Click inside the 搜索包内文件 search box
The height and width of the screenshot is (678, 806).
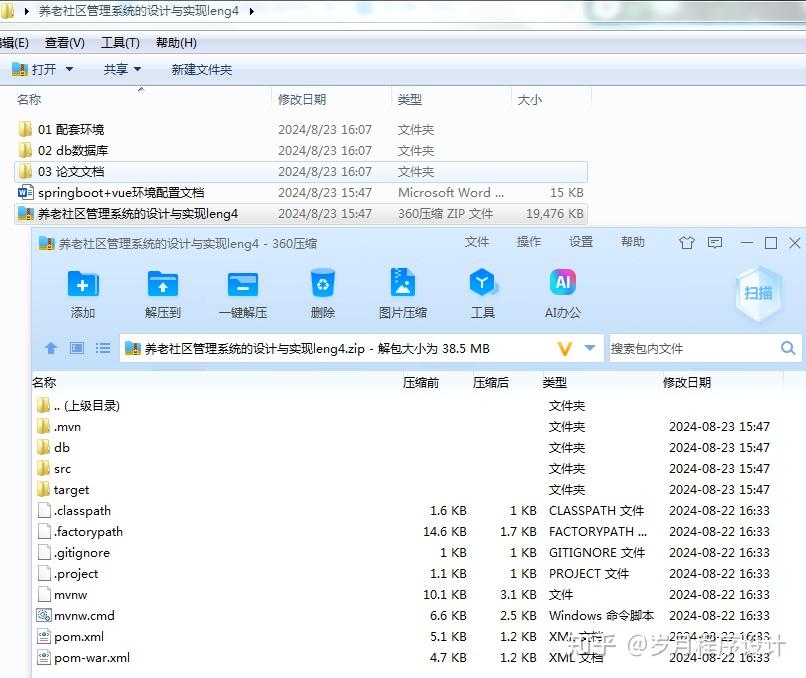690,349
